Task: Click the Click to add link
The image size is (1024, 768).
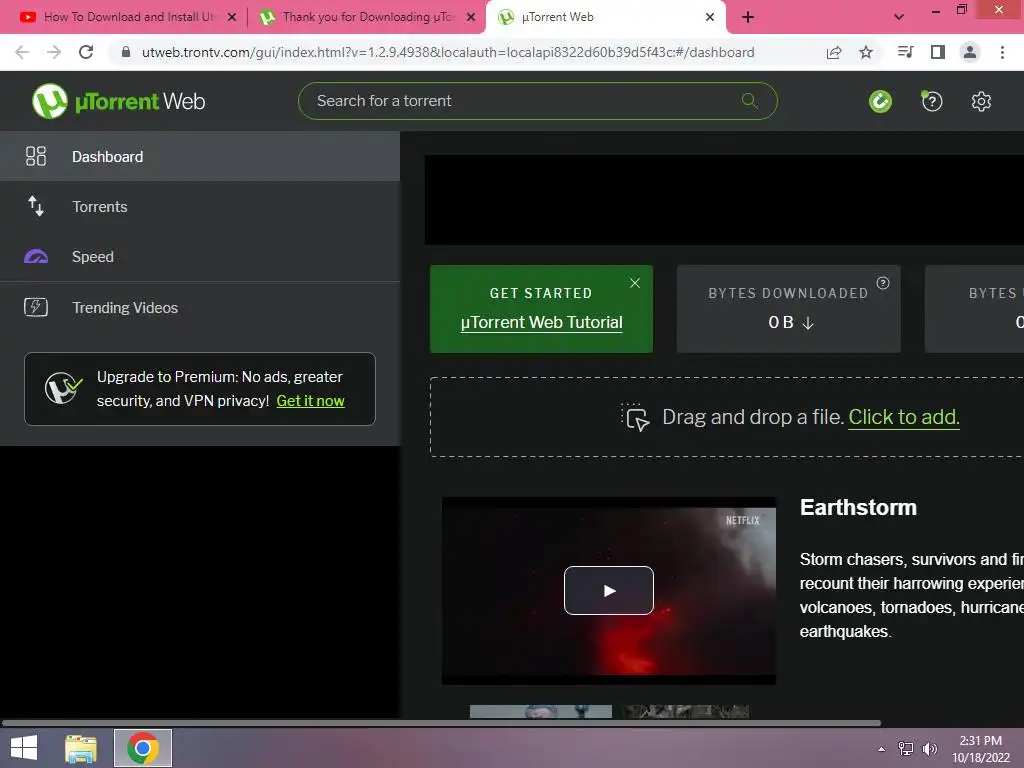Action: pos(904,417)
